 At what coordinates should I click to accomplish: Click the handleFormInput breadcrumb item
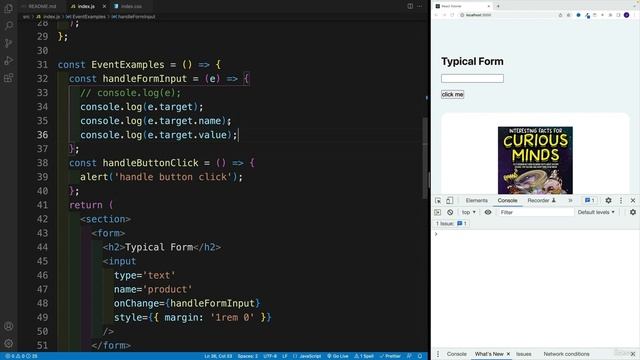pyautogui.click(x=133, y=17)
